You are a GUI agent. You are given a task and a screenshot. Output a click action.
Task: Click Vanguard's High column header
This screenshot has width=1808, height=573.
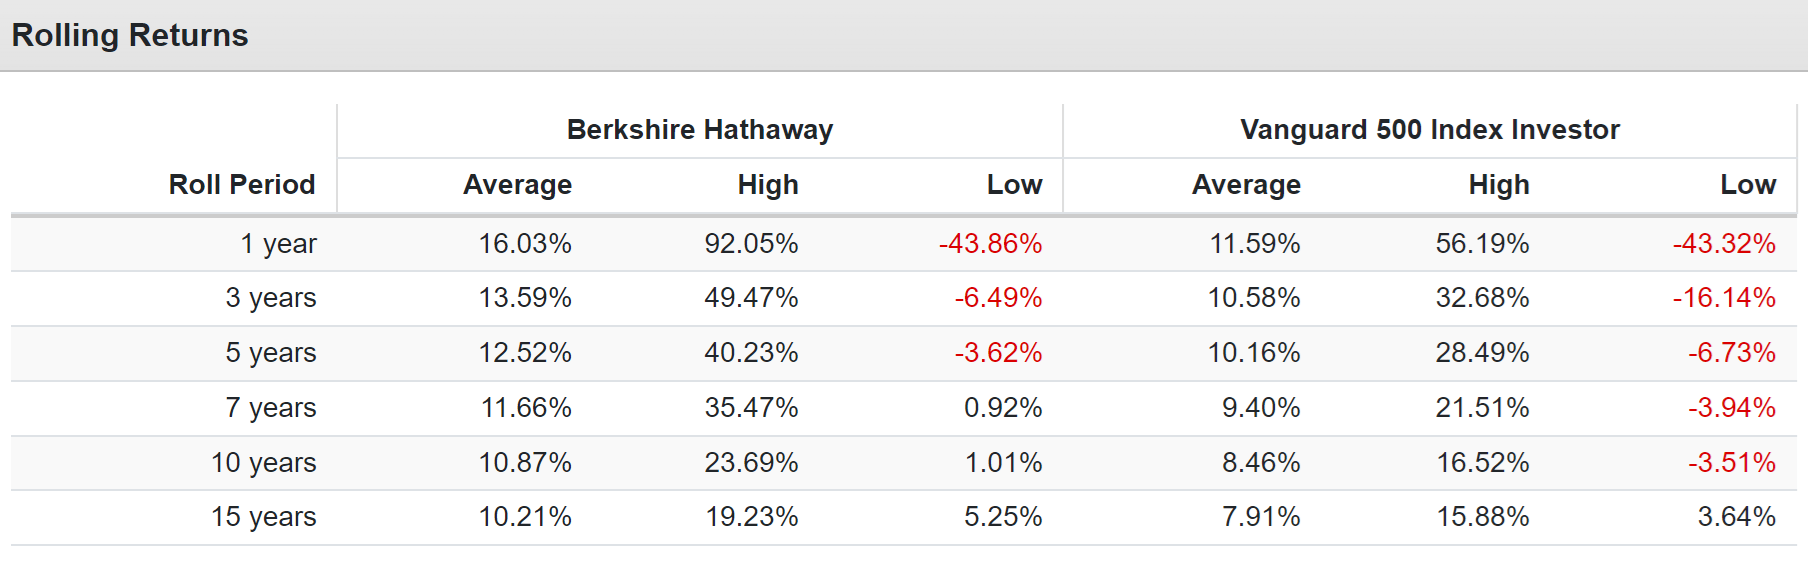[1498, 185]
